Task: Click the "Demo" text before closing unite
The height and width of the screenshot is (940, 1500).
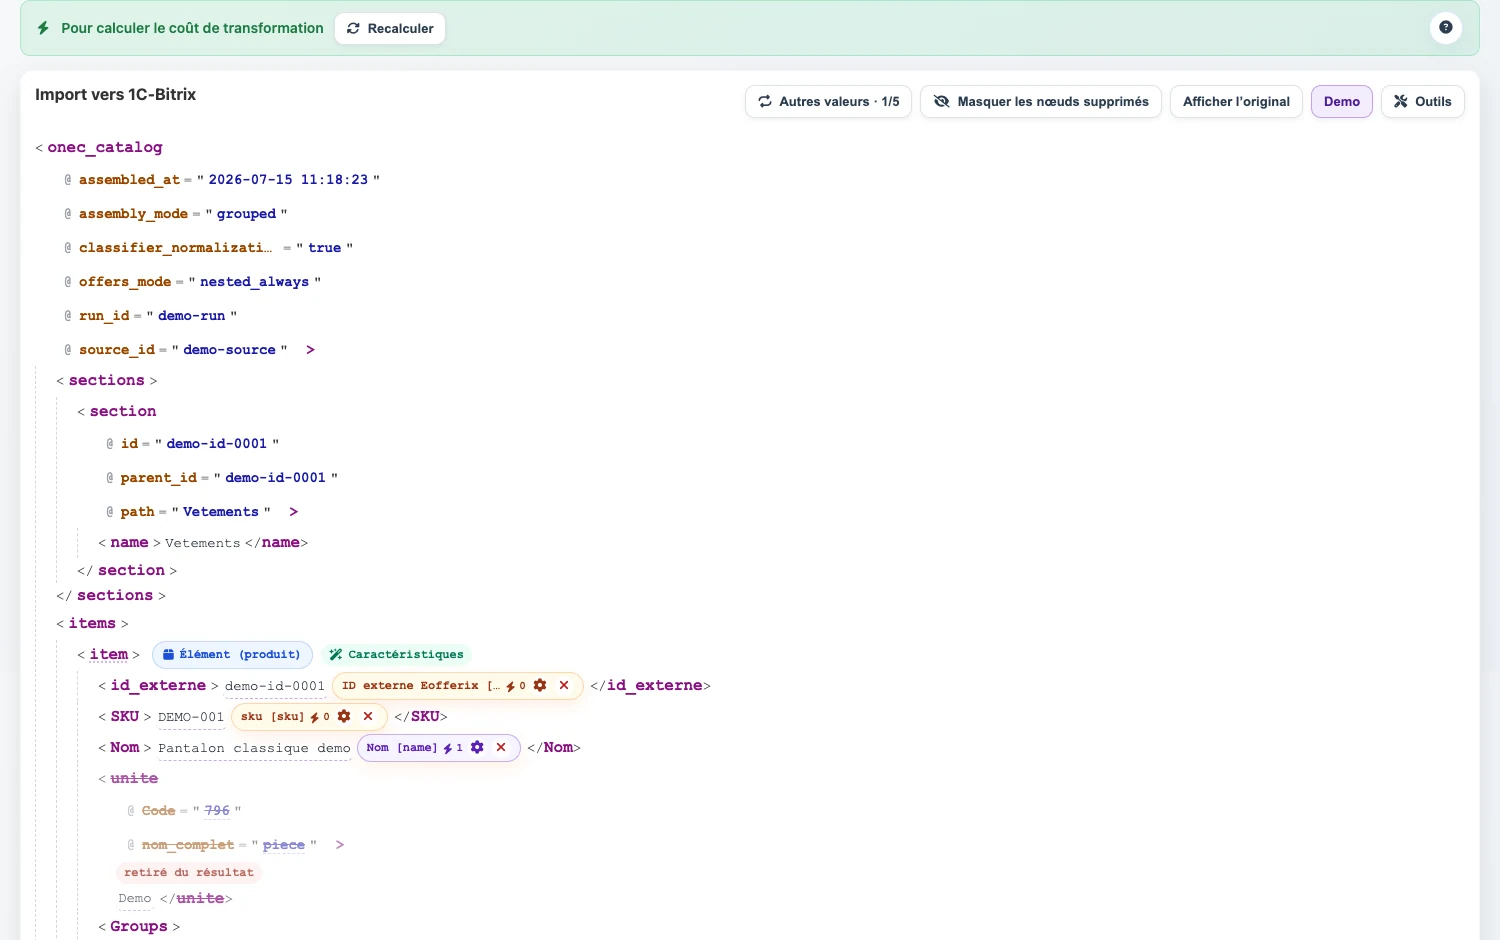Action: pos(135,898)
